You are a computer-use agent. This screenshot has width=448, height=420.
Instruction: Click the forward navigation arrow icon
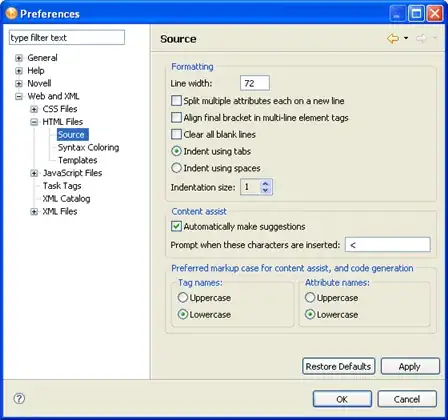pyautogui.click(x=421, y=39)
